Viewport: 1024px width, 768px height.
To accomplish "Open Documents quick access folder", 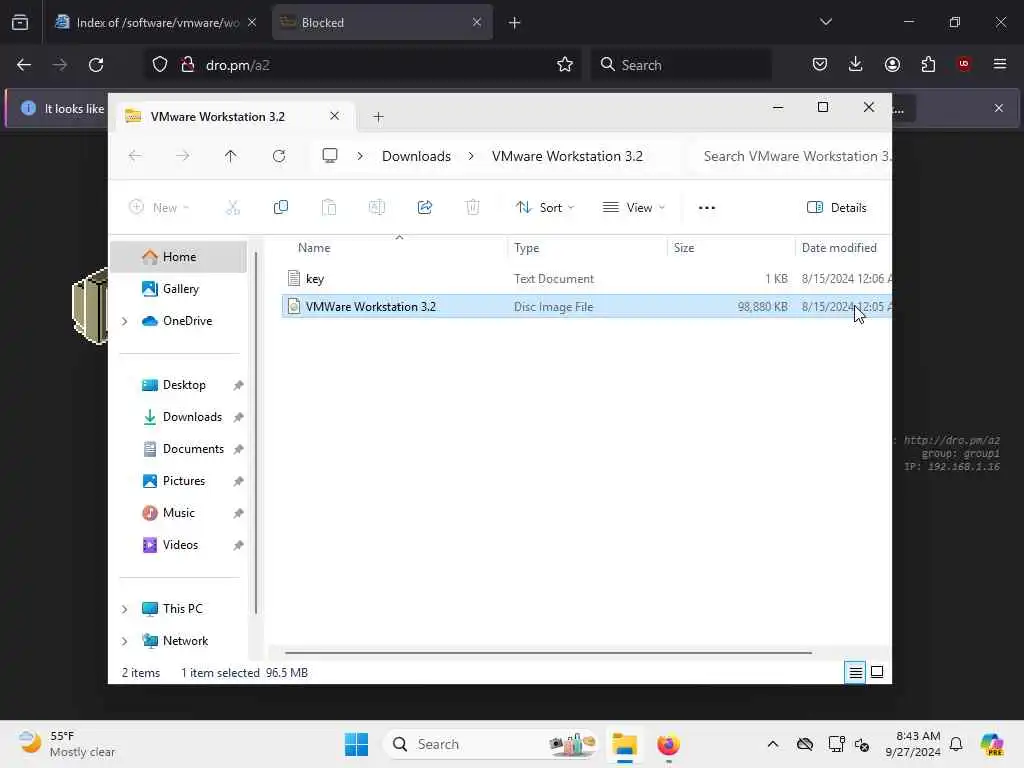I will point(193,449).
